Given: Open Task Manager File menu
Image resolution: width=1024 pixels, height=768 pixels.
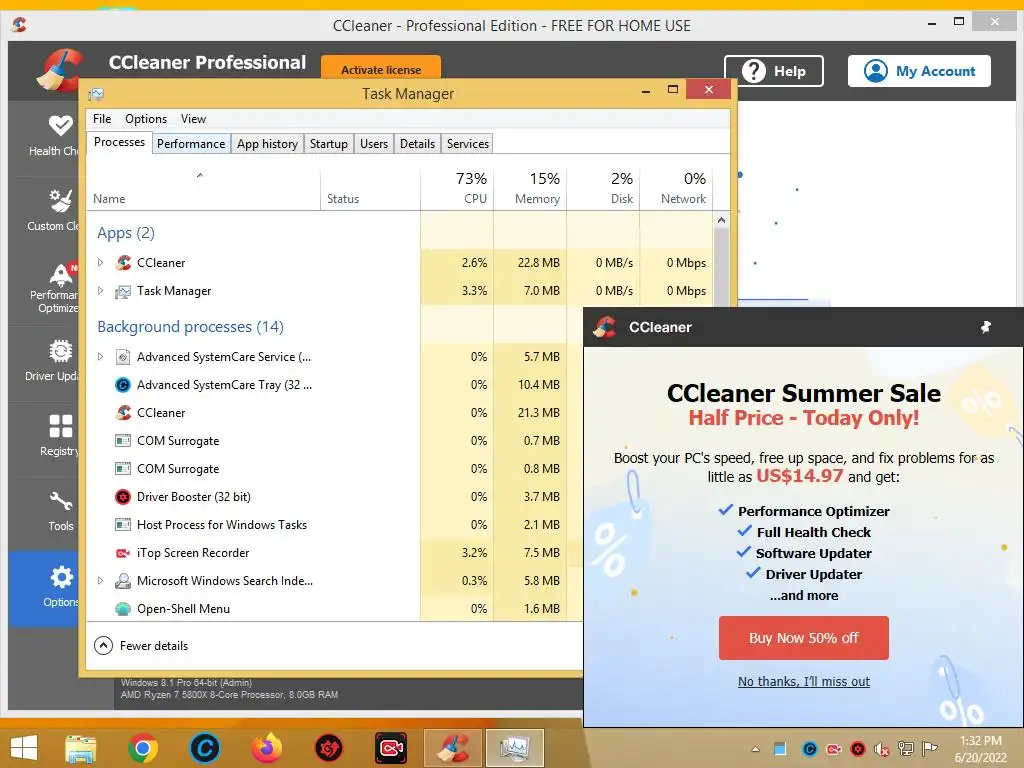Looking at the screenshot, I should 102,119.
